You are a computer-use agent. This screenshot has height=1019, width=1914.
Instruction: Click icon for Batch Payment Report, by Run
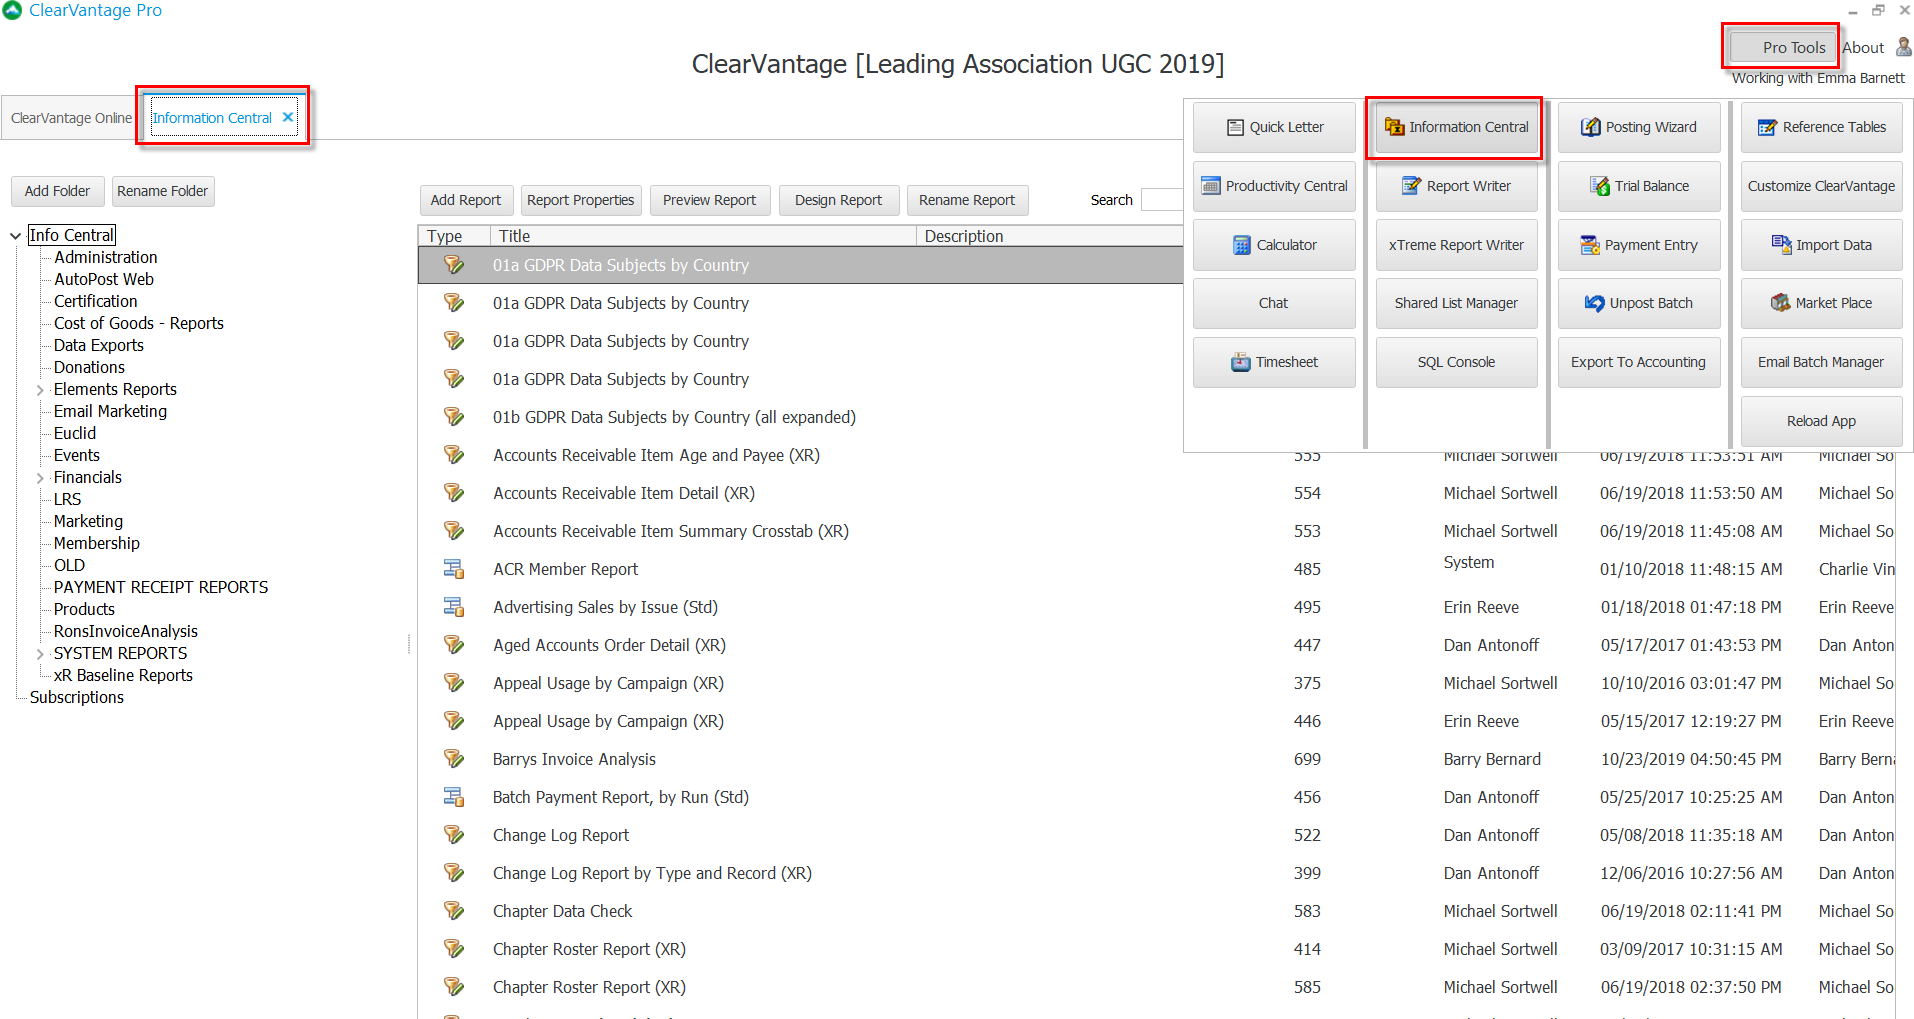[x=454, y=797]
